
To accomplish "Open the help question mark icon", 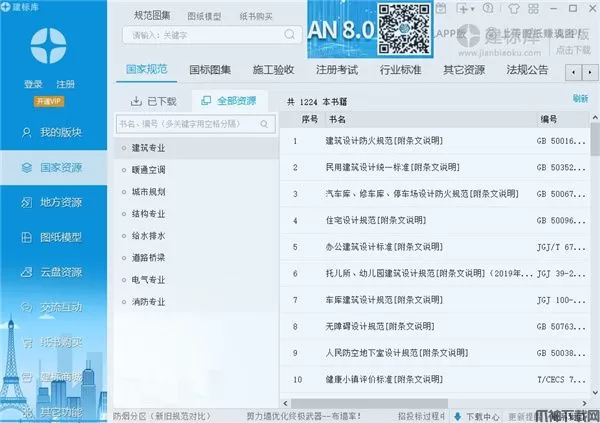I will [x=488, y=8].
